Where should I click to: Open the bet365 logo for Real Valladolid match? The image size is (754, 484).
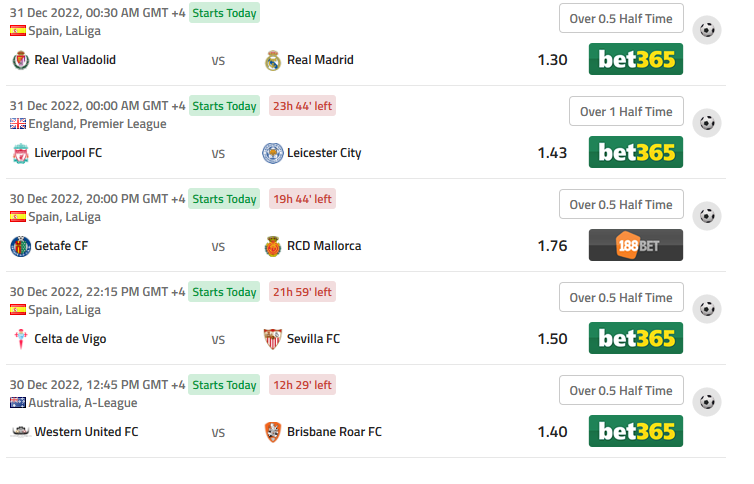(x=636, y=59)
